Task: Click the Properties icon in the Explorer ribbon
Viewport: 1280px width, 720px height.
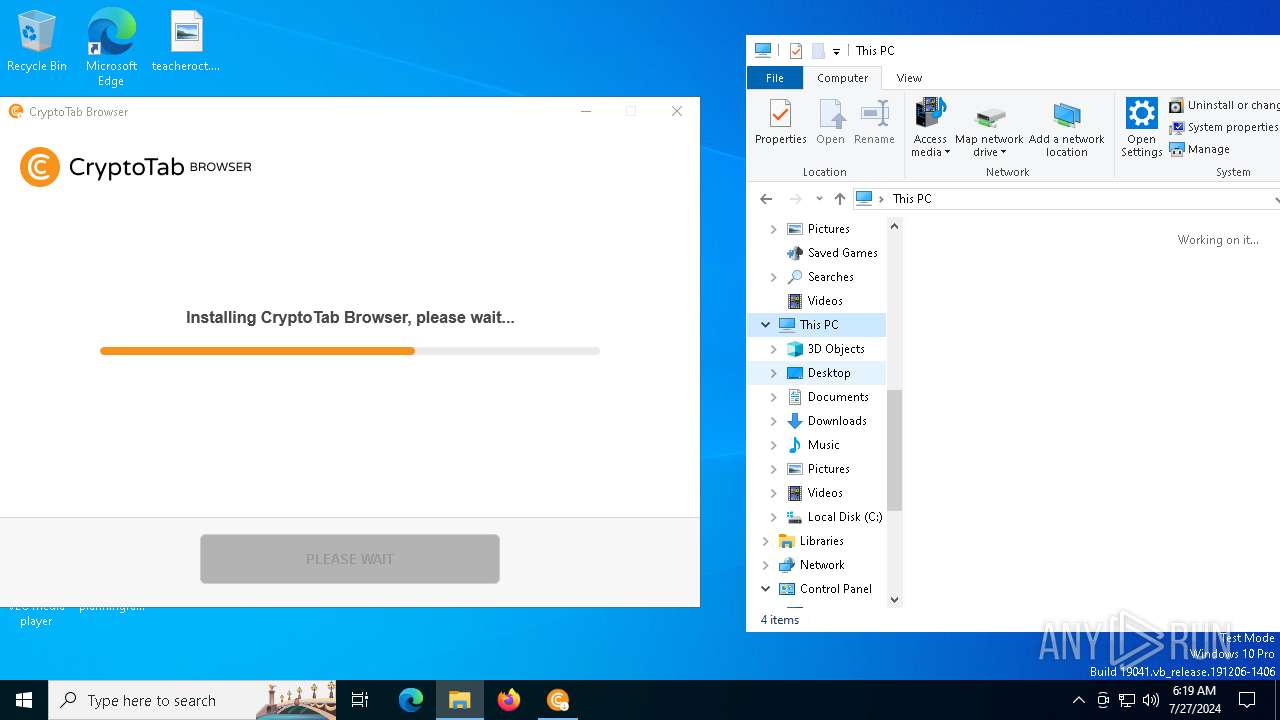Action: pos(781,122)
